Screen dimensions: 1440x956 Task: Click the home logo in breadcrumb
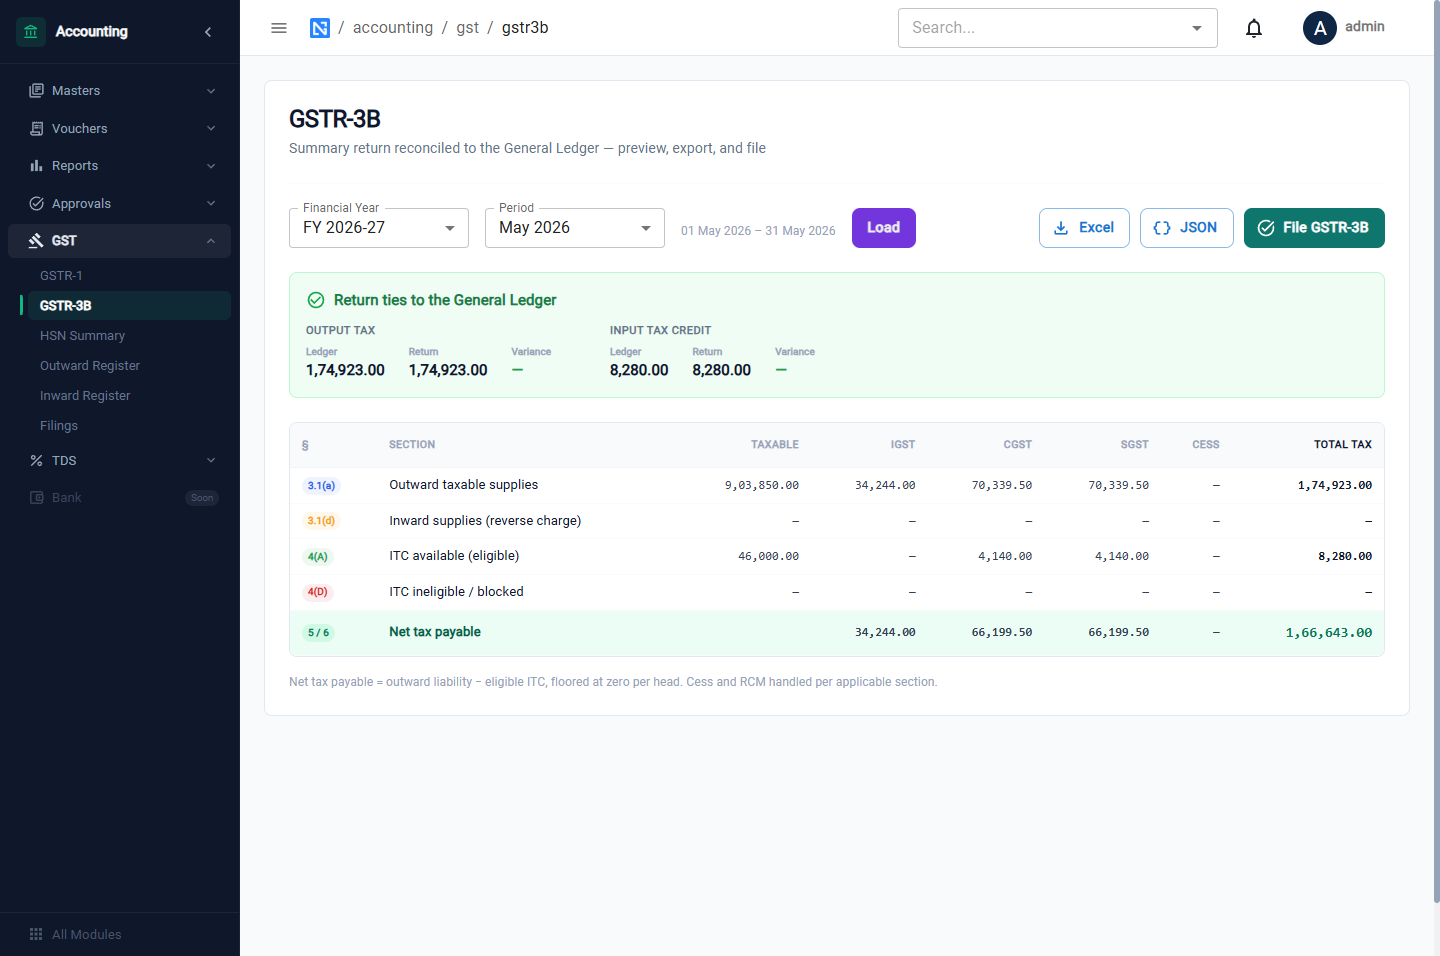[x=320, y=28]
